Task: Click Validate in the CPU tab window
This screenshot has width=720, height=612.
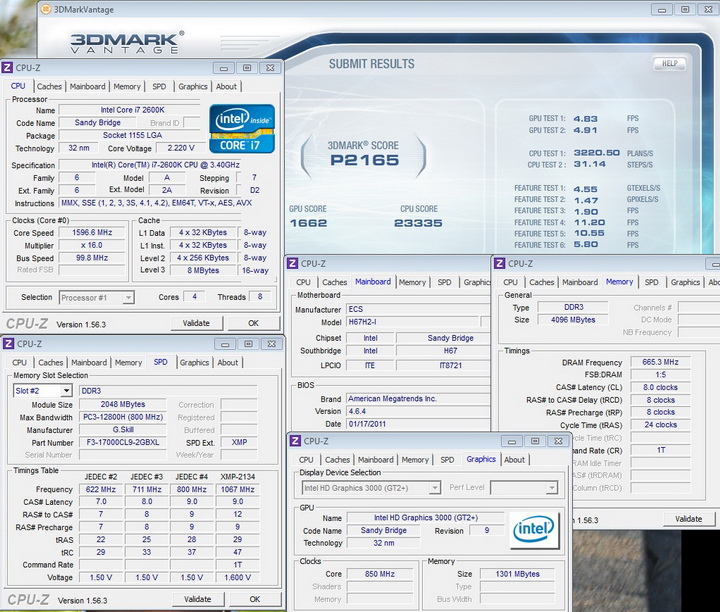Action: tap(197, 324)
